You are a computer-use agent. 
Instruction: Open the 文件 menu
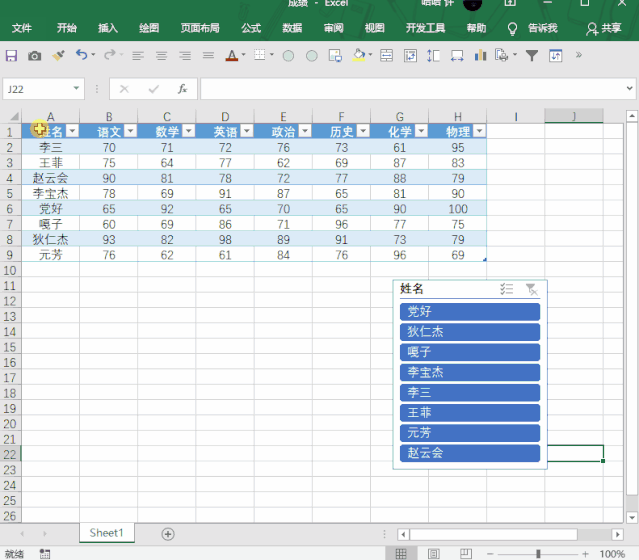(x=22, y=28)
